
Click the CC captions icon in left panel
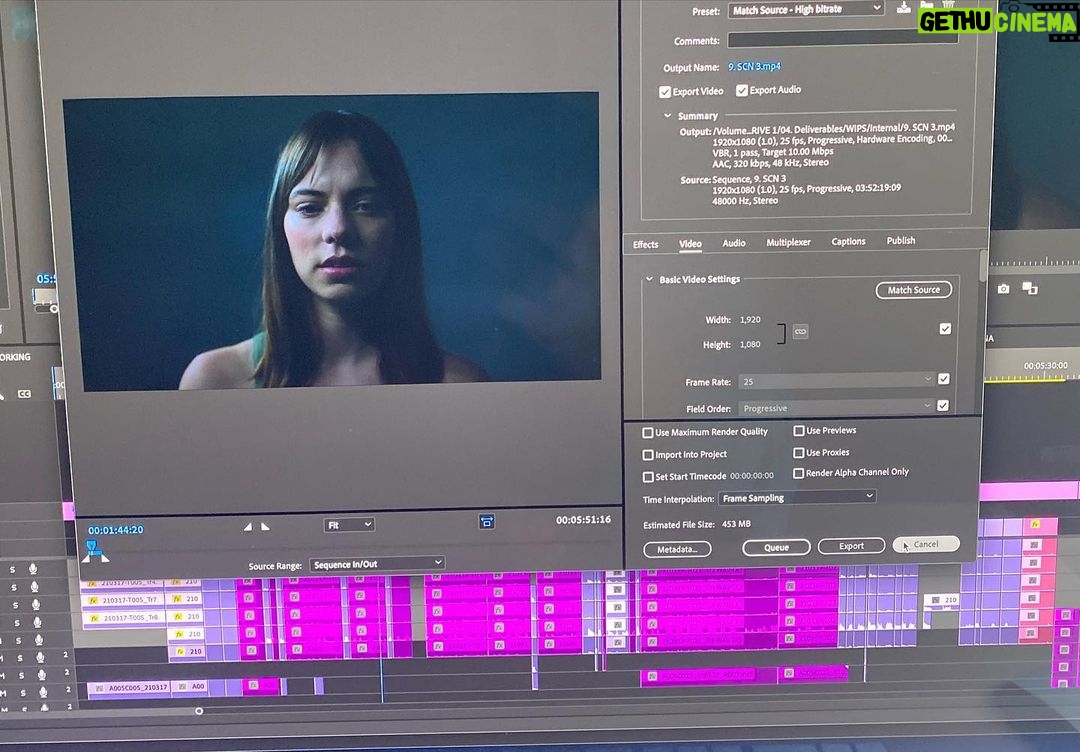tap(24, 394)
